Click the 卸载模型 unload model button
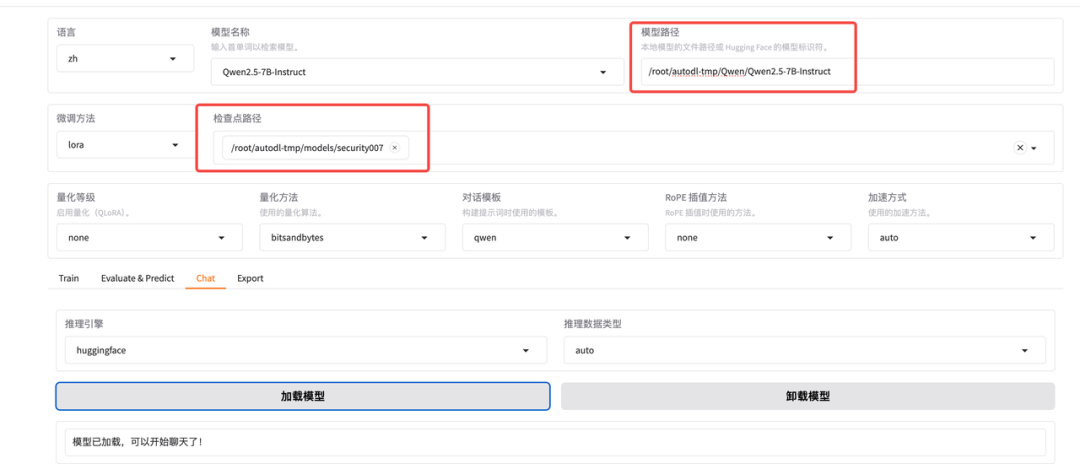Image resolution: width=1080 pixels, height=469 pixels. click(x=807, y=397)
